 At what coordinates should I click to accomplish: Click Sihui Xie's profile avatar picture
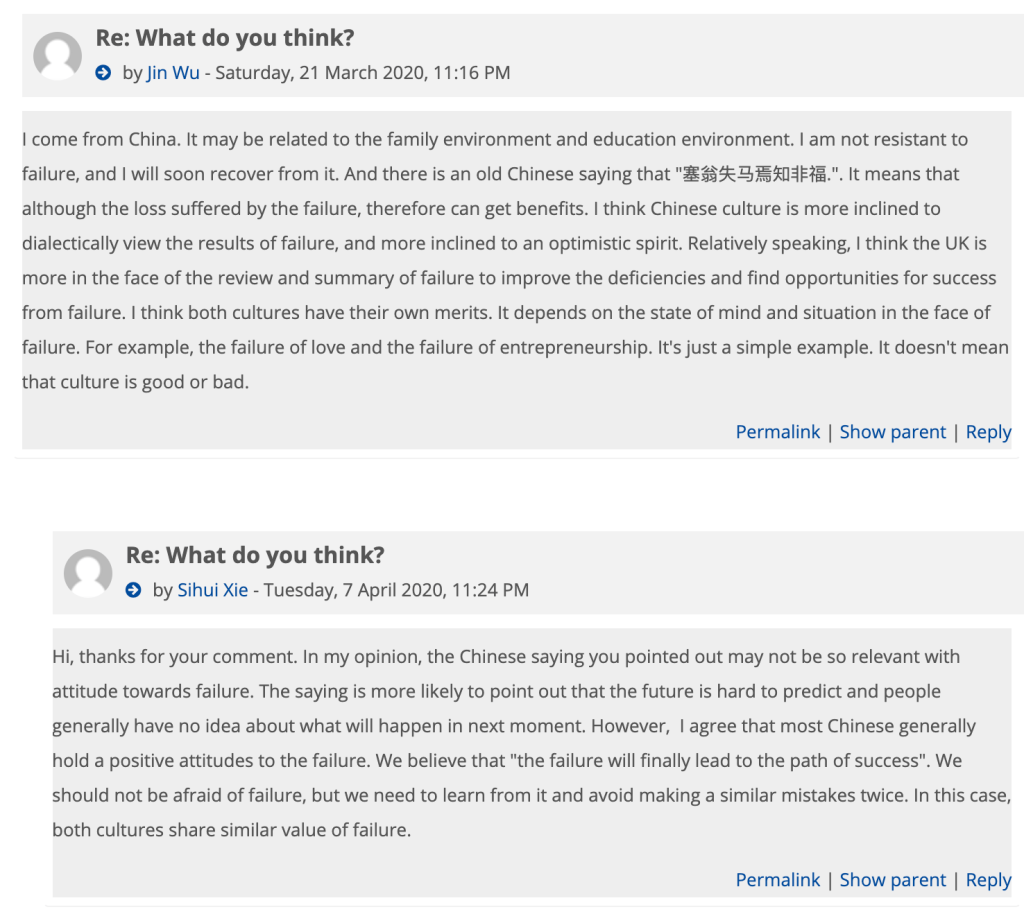pos(88,573)
